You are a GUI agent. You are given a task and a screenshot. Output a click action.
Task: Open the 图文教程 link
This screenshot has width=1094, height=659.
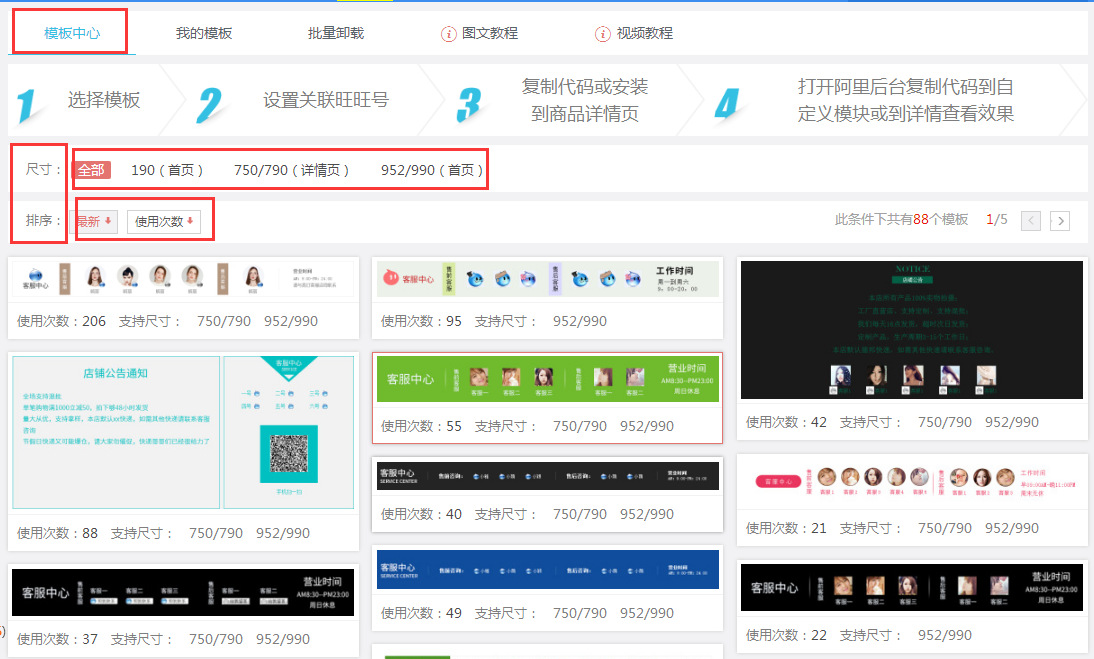pos(490,33)
